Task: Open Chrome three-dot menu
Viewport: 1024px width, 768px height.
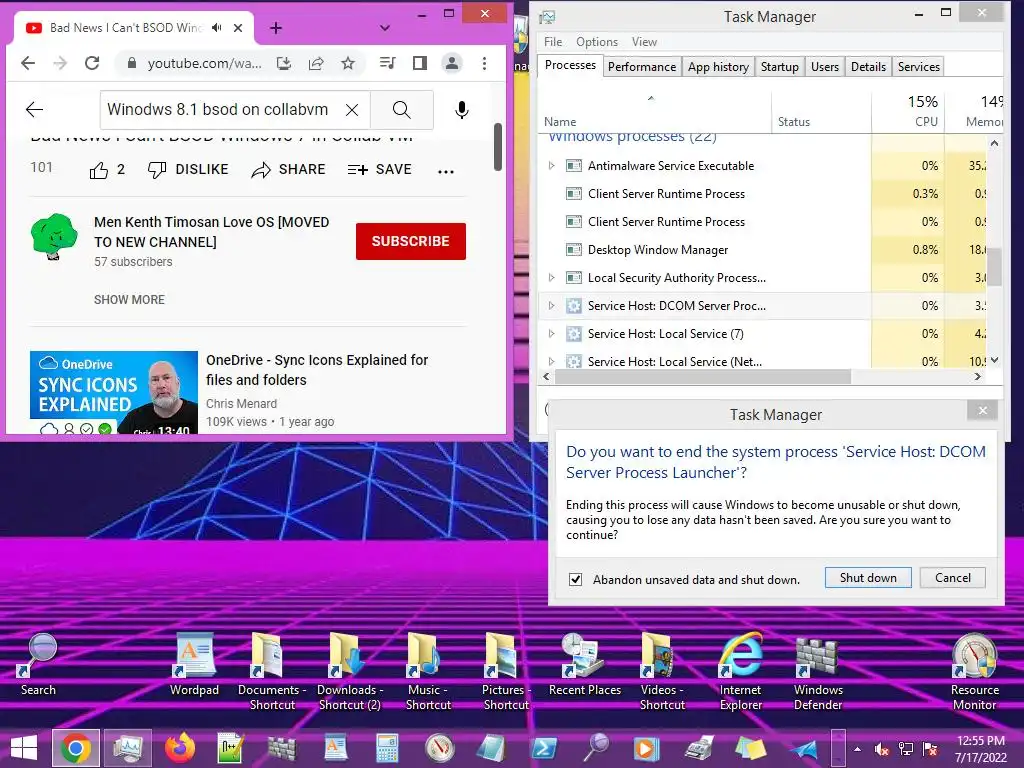Action: [484, 63]
